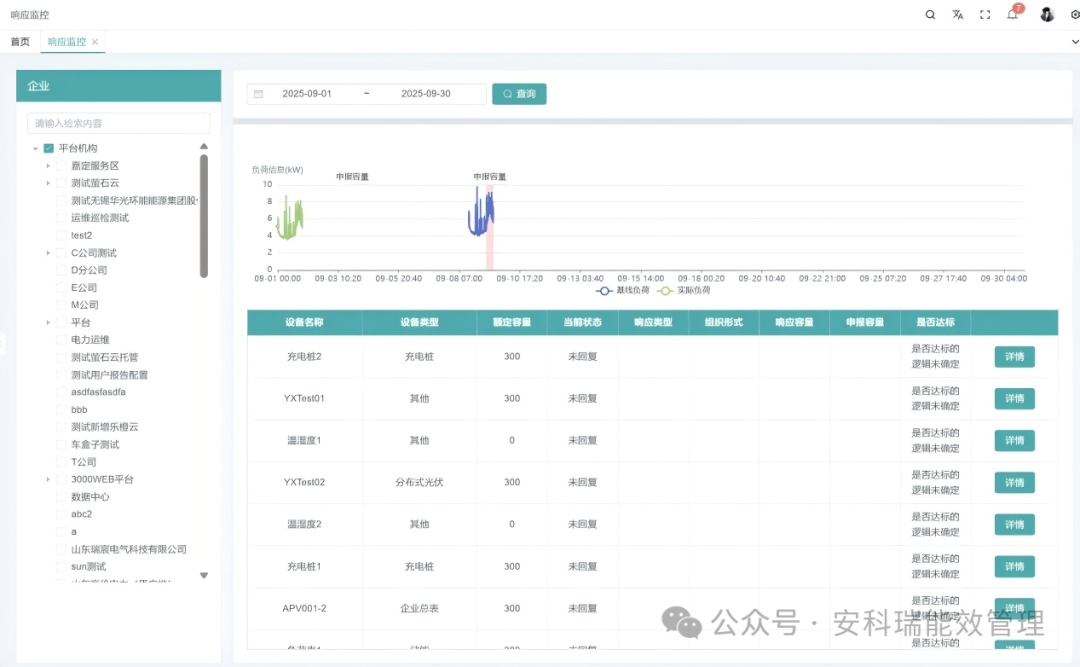Expand the 测试萤石云 tree node
The height and width of the screenshot is (667, 1080).
point(48,183)
